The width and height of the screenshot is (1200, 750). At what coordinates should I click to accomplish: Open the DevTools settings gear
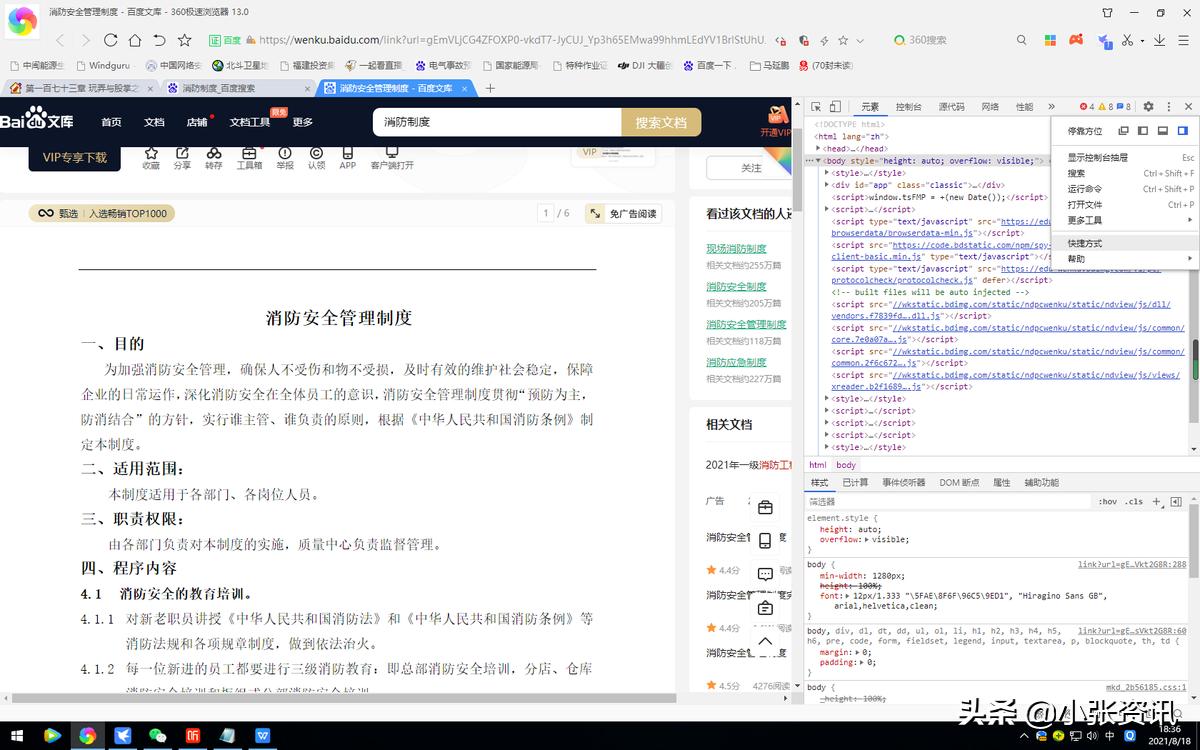(1148, 106)
